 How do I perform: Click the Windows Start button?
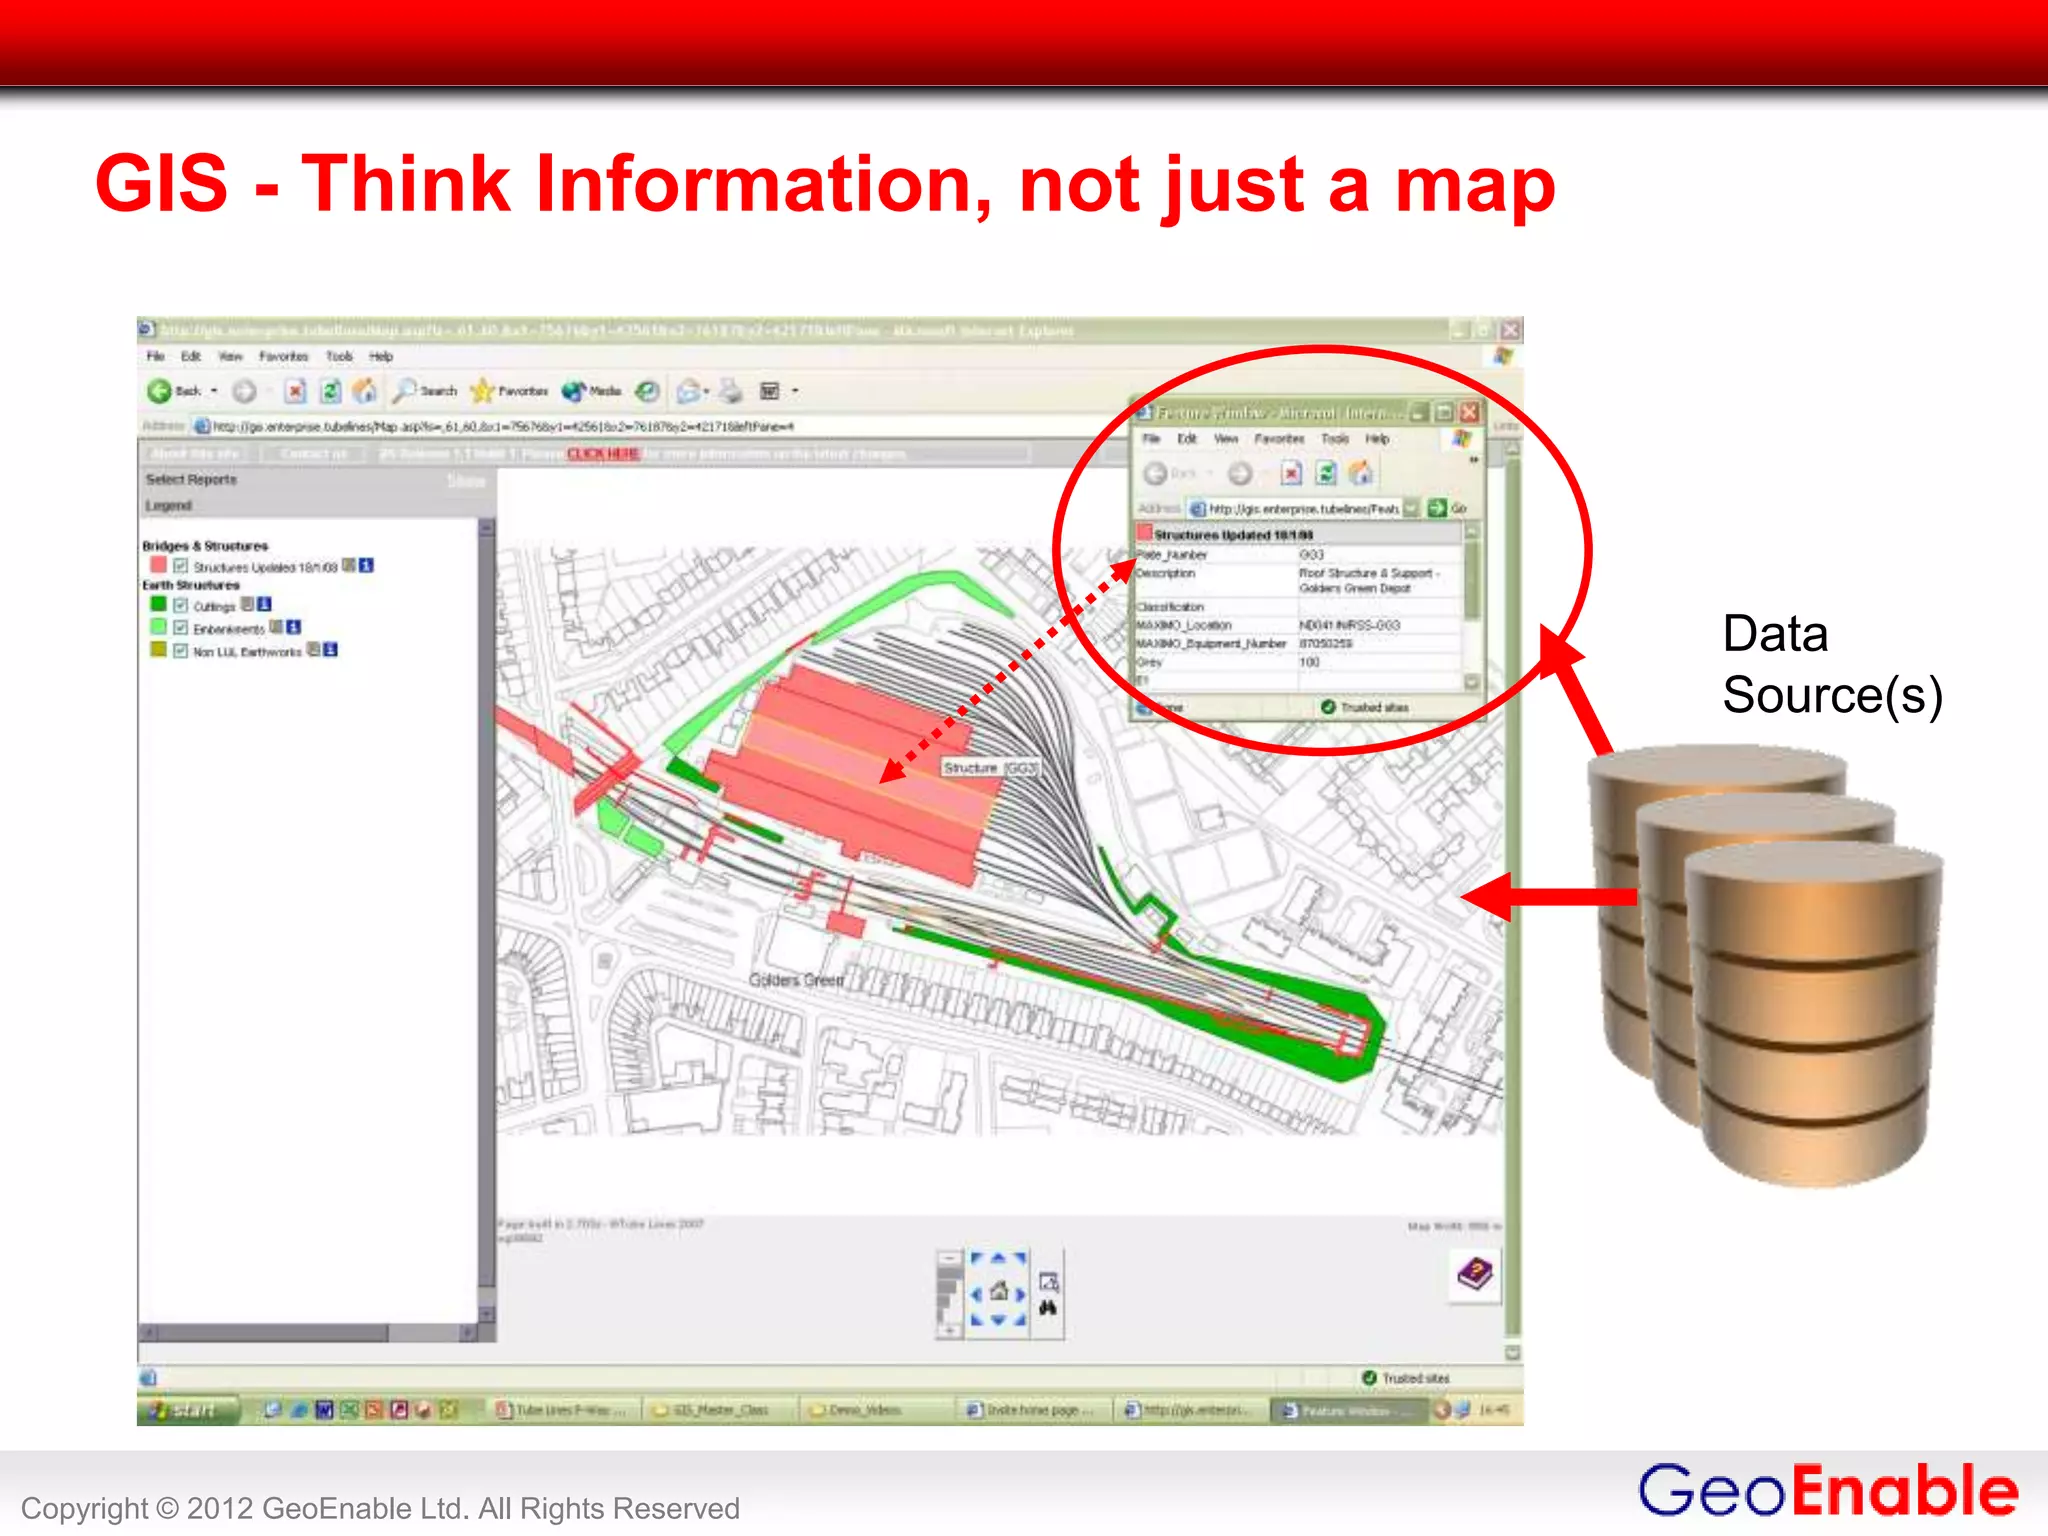[188, 1410]
